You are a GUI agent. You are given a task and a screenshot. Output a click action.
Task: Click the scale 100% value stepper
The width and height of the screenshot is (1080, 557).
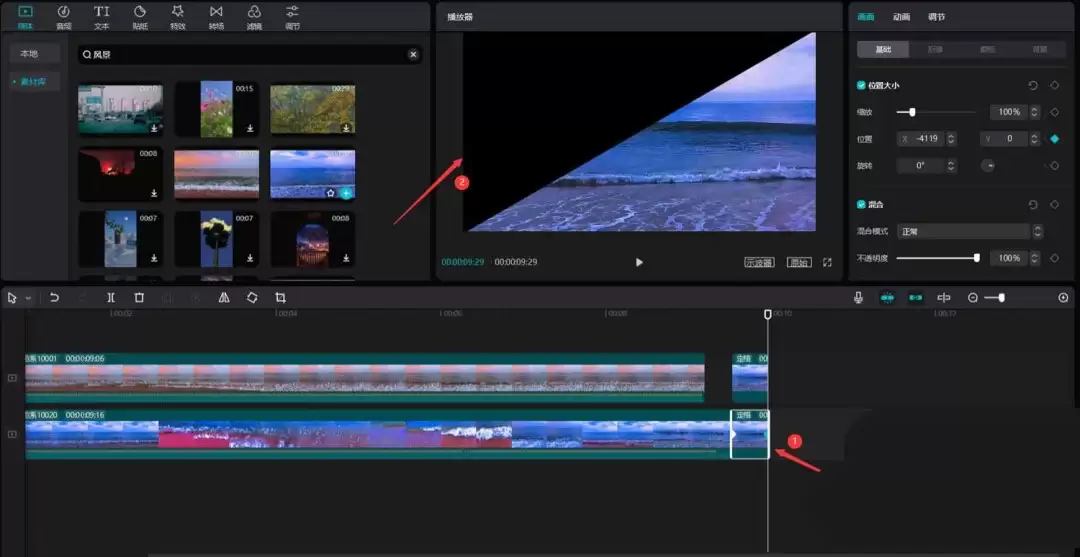(x=1035, y=112)
